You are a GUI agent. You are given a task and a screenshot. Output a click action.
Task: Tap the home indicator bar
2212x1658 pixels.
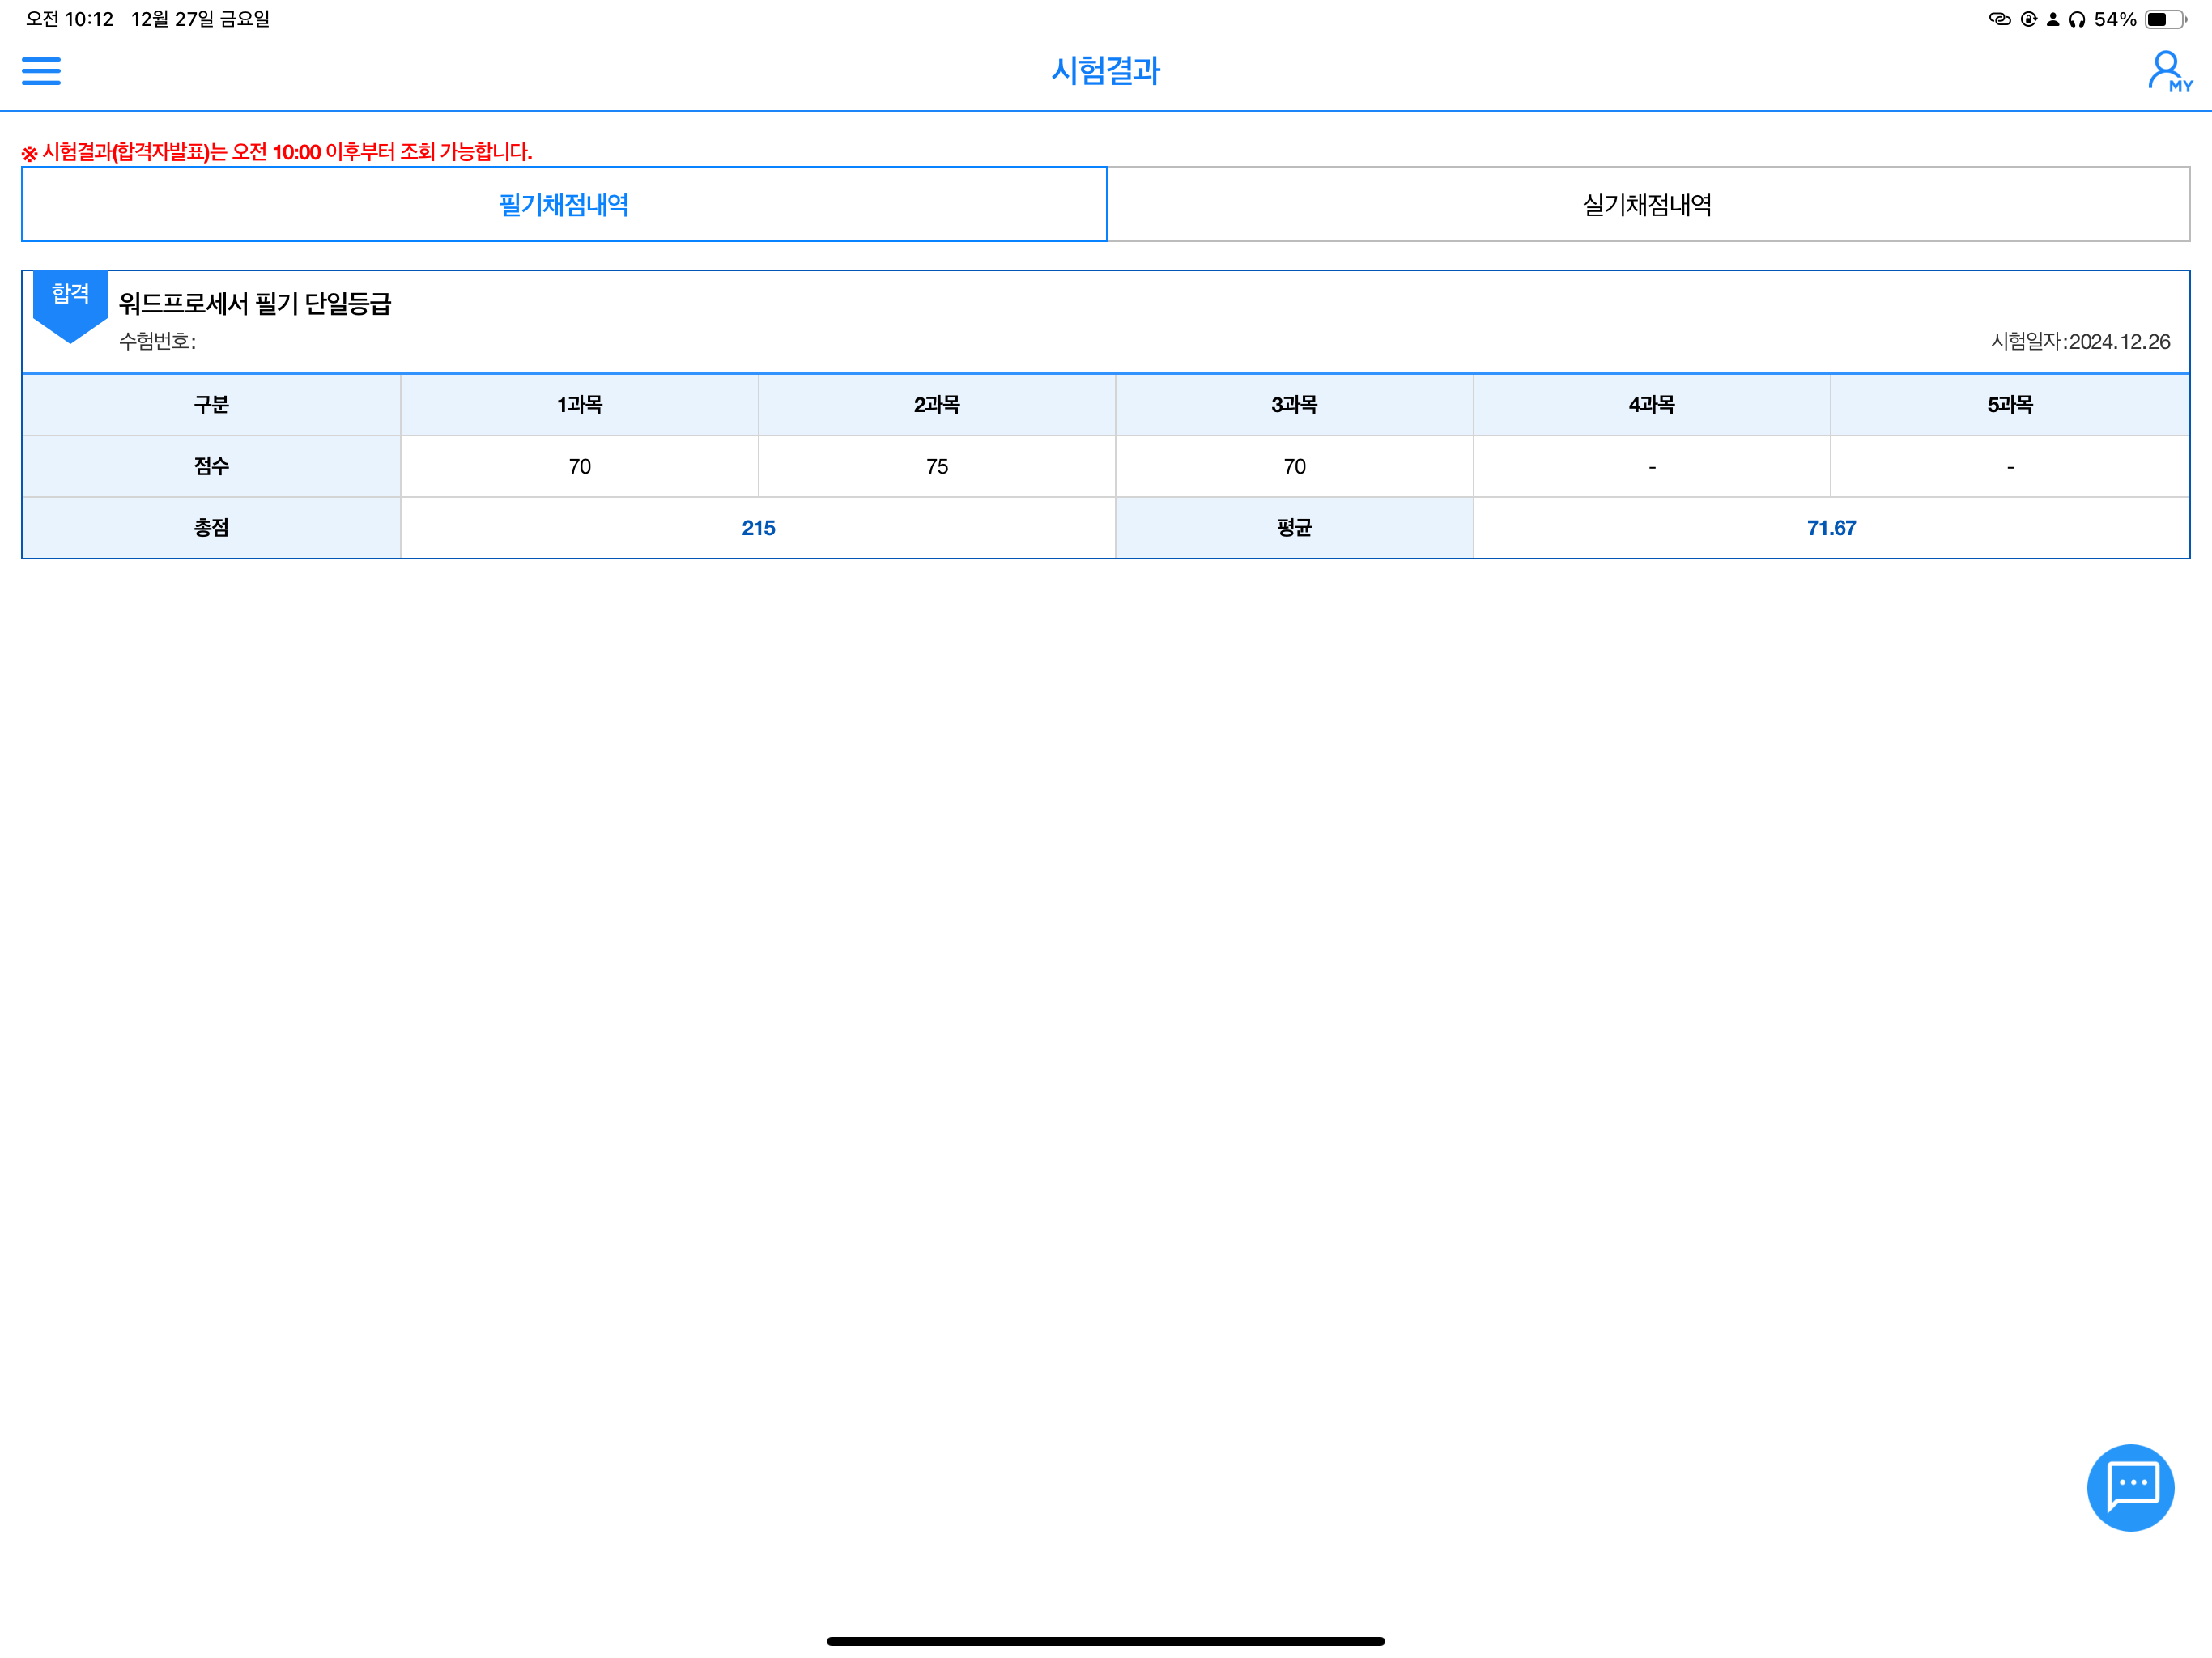pos(1105,1640)
